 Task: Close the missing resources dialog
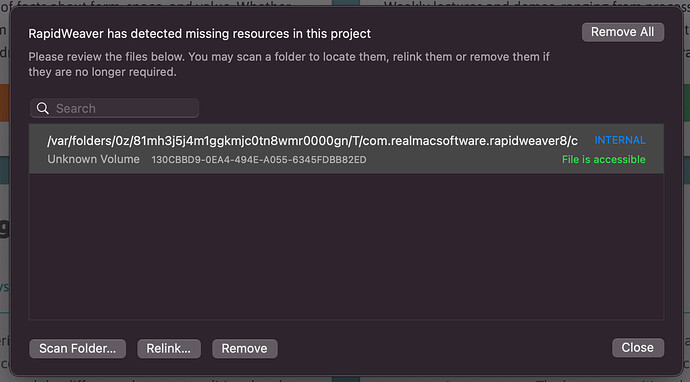click(x=638, y=348)
